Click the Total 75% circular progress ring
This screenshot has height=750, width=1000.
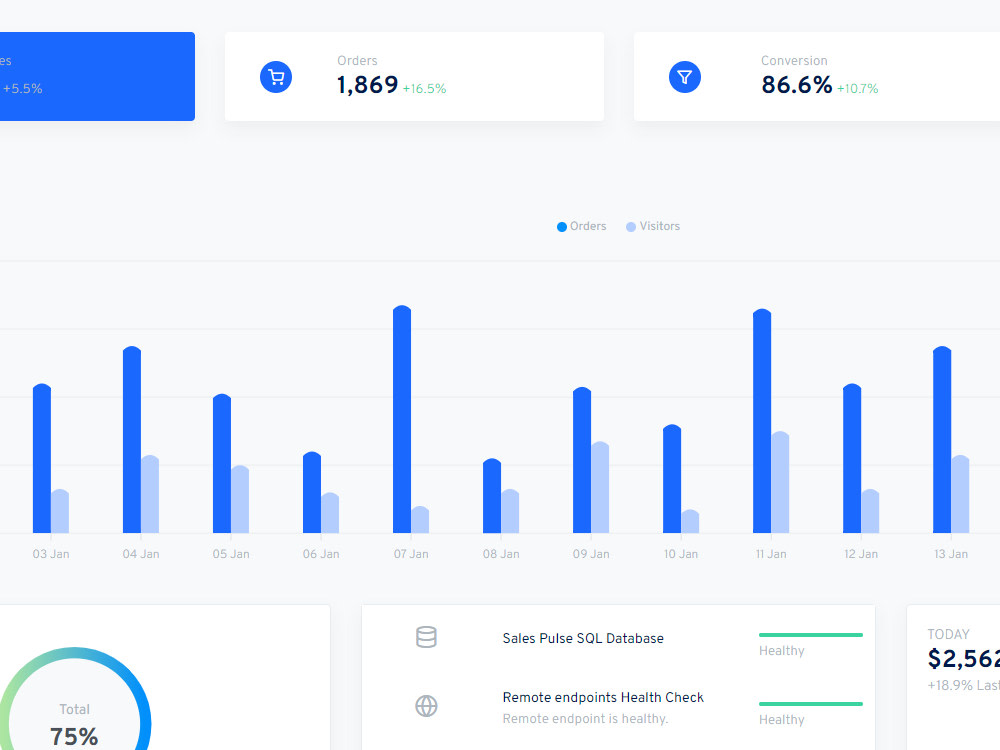pyautogui.click(x=74, y=698)
